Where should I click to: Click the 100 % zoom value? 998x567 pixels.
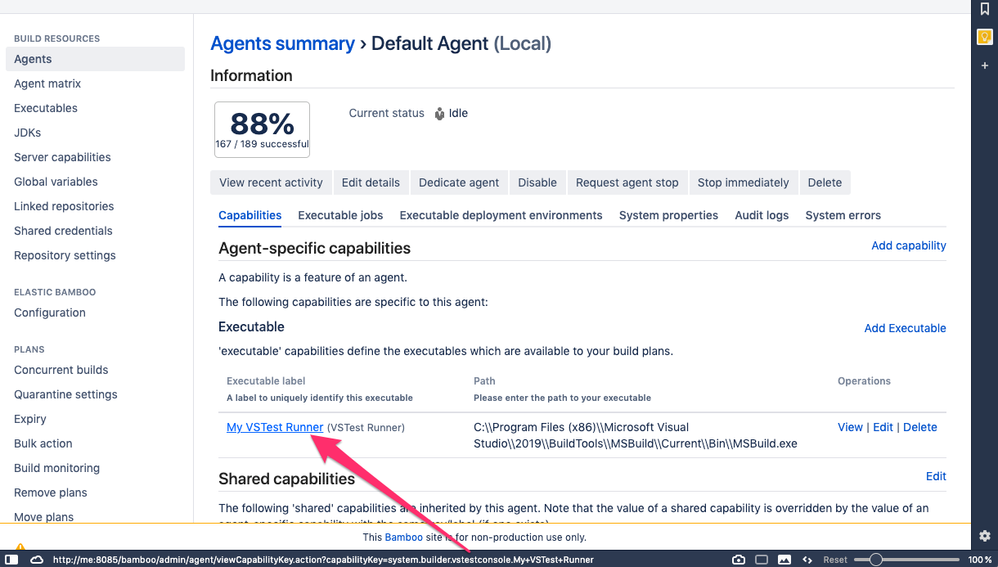pos(980,560)
